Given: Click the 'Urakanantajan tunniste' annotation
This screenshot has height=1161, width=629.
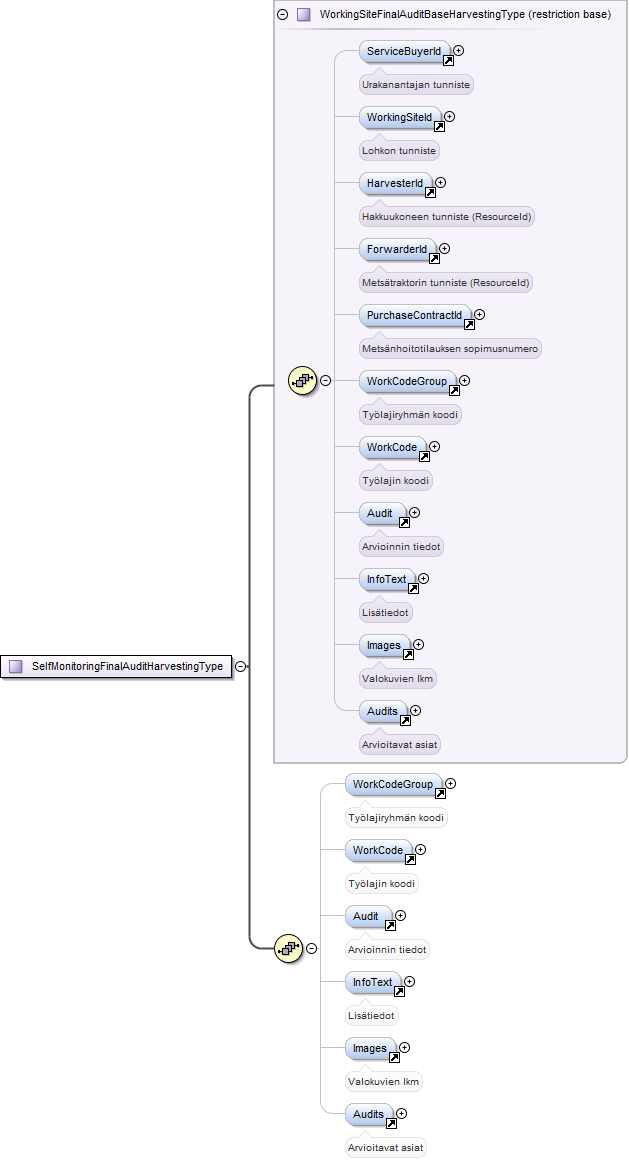Looking at the screenshot, I should click(416, 85).
